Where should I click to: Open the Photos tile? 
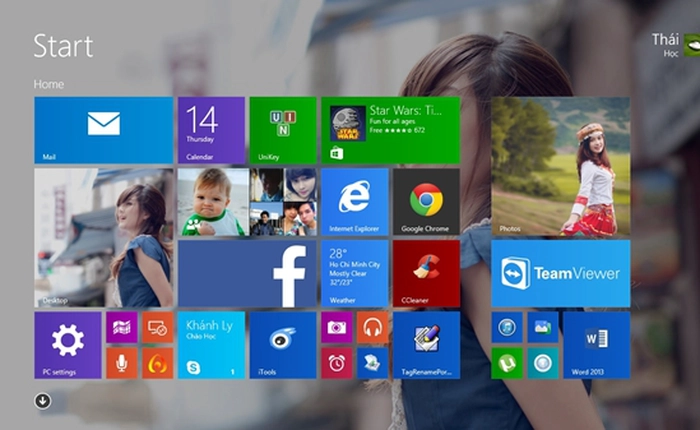coord(561,166)
